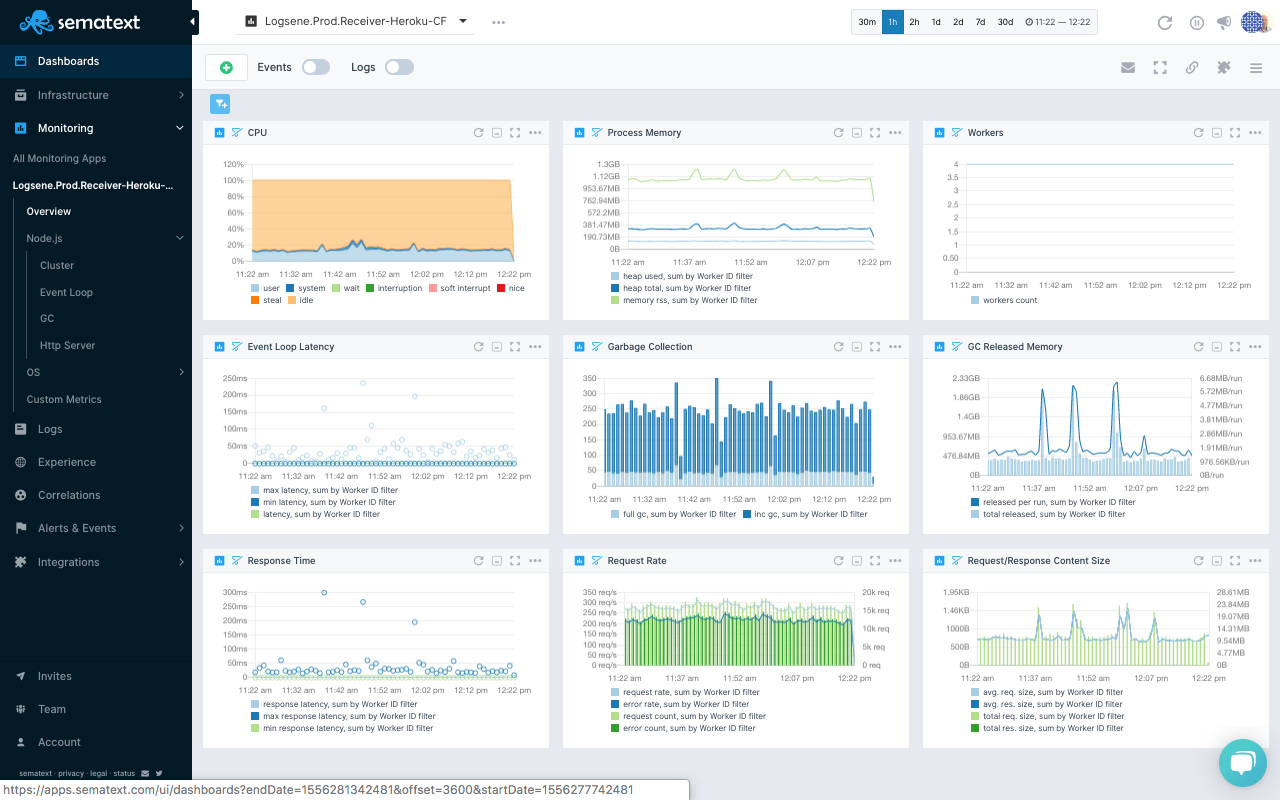Enable the Logs toggle switch
Image resolution: width=1280 pixels, height=800 pixels.
(399, 67)
